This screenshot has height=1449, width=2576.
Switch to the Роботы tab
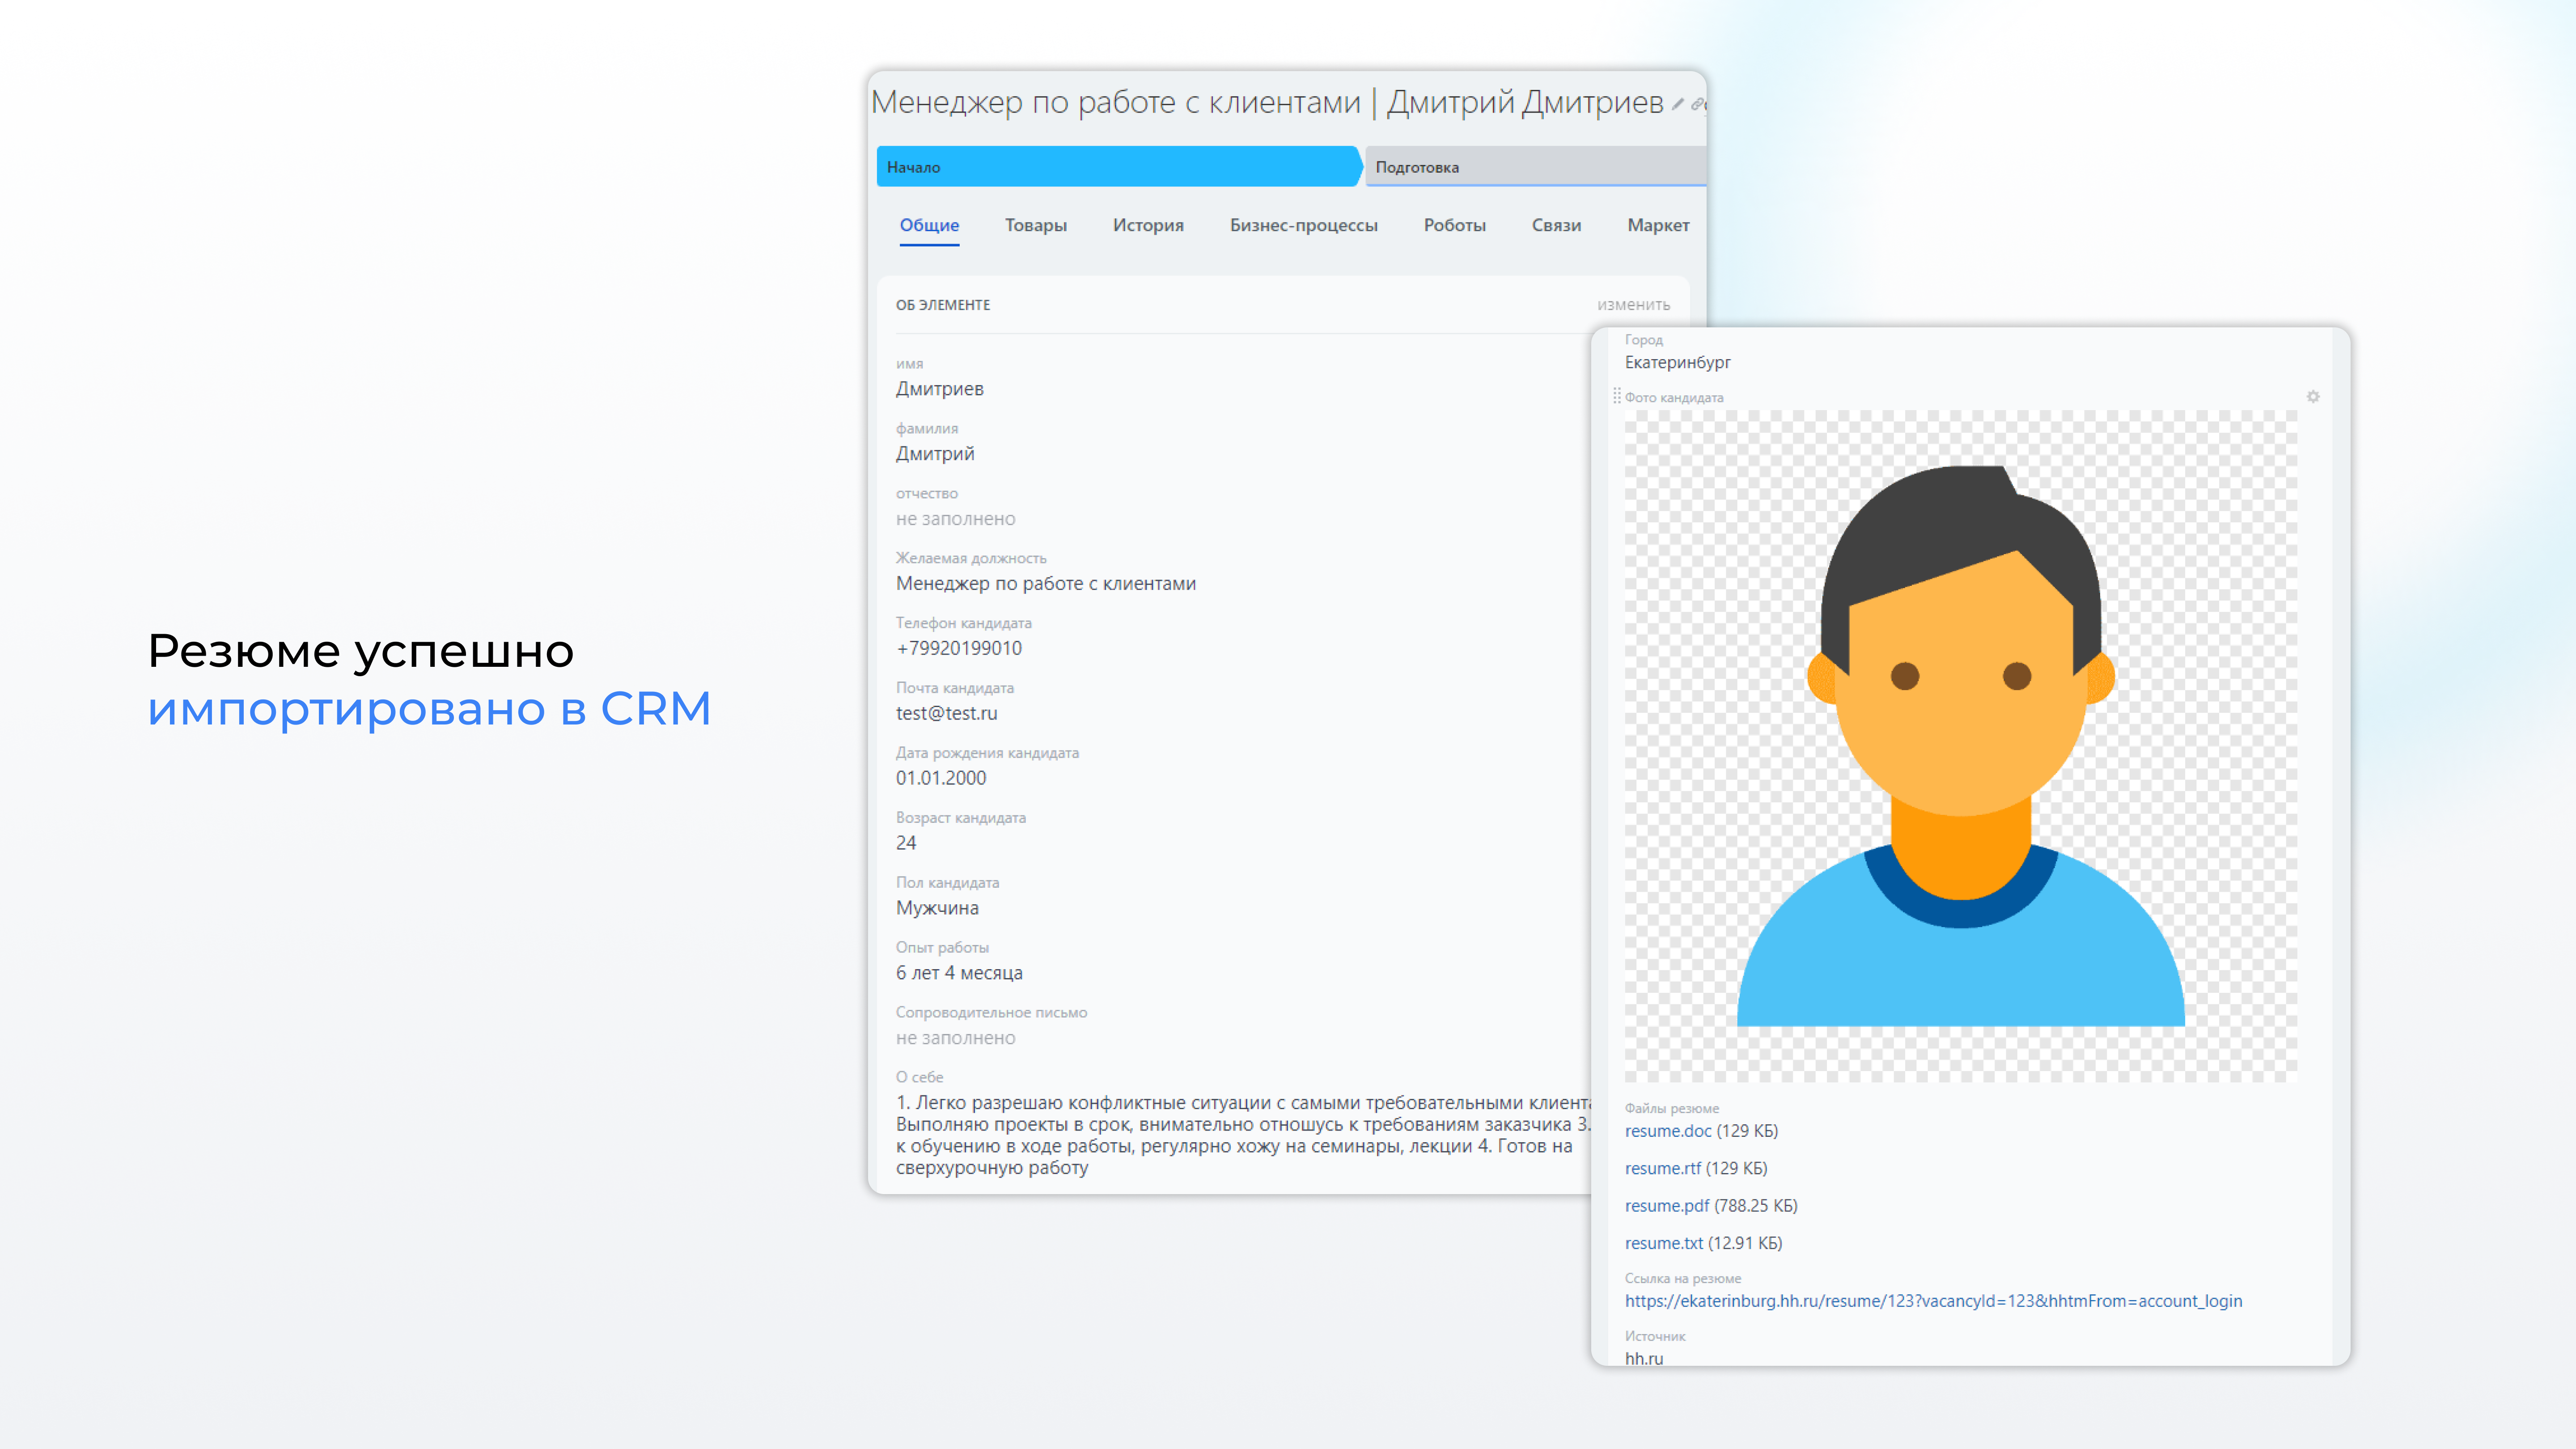pos(1454,225)
